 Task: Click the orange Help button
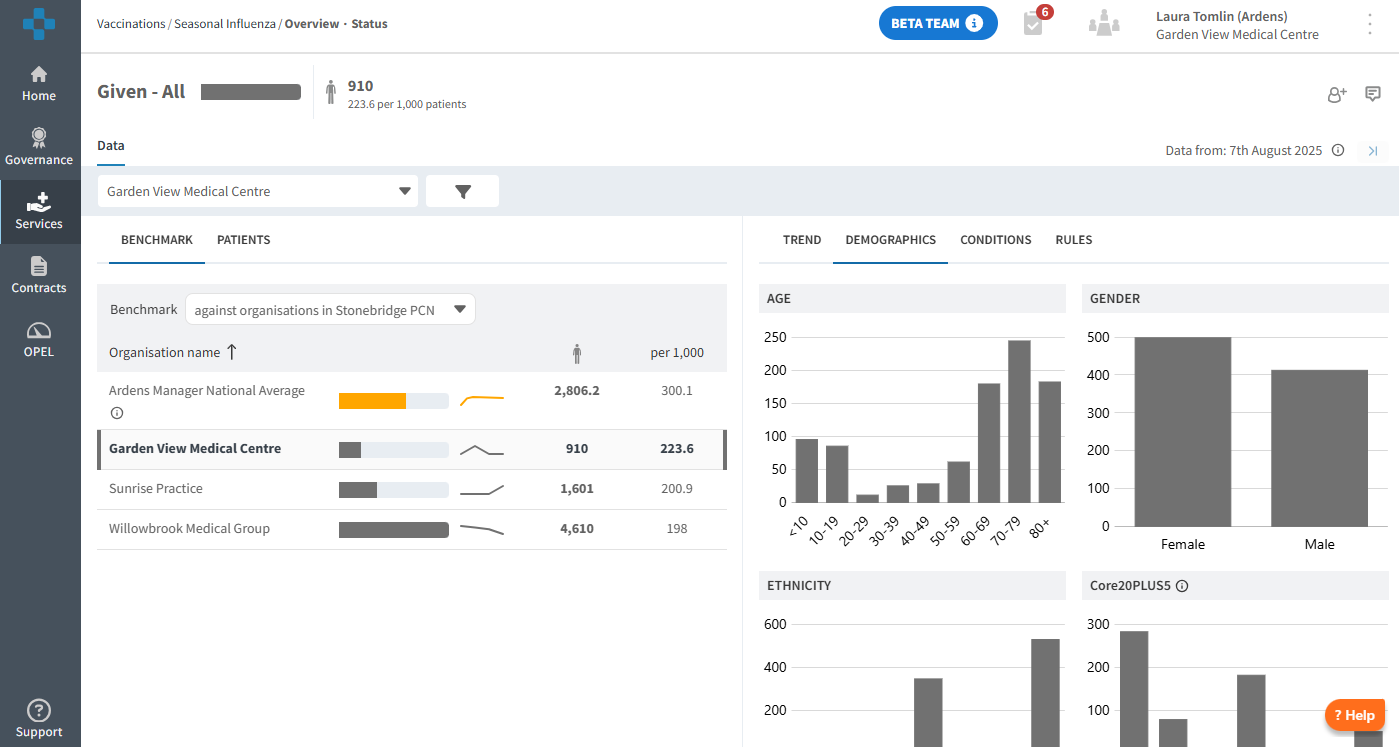1355,715
